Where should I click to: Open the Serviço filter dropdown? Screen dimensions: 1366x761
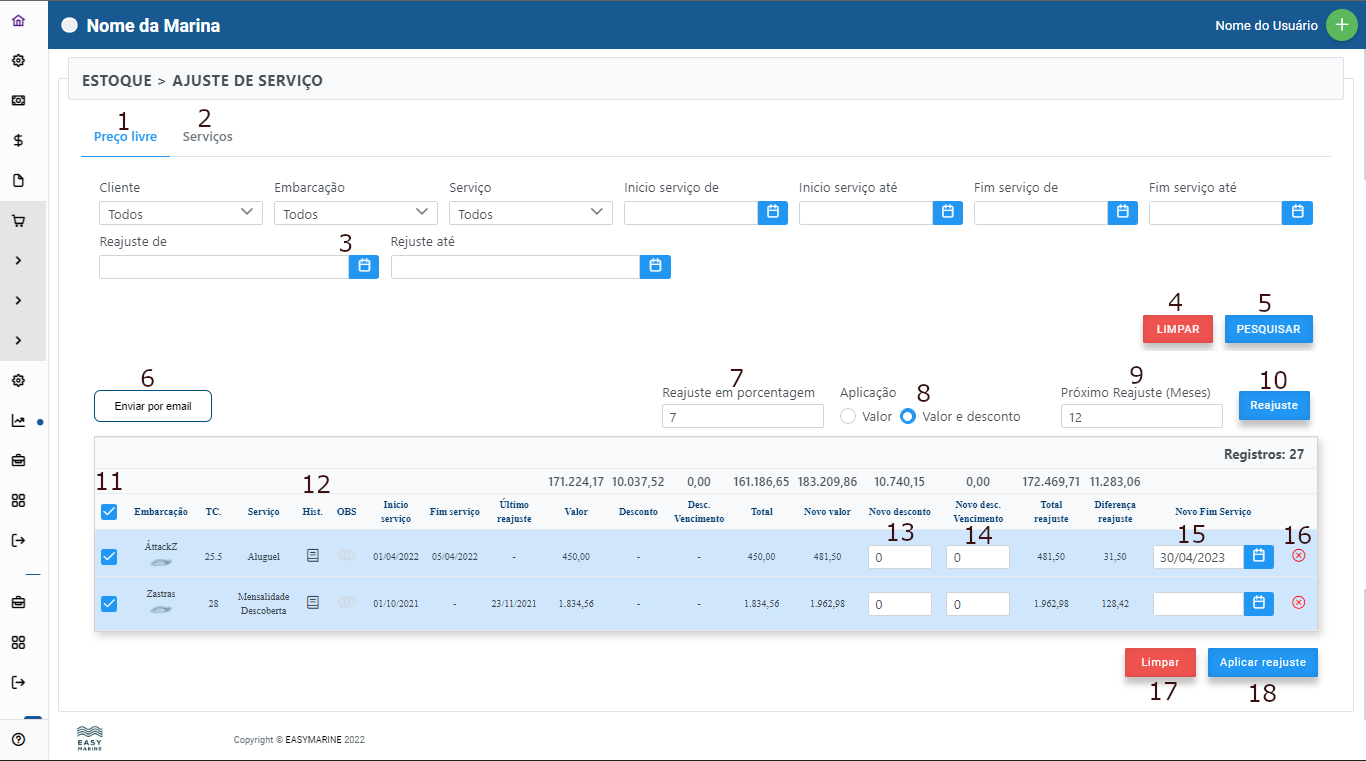pyautogui.click(x=530, y=213)
